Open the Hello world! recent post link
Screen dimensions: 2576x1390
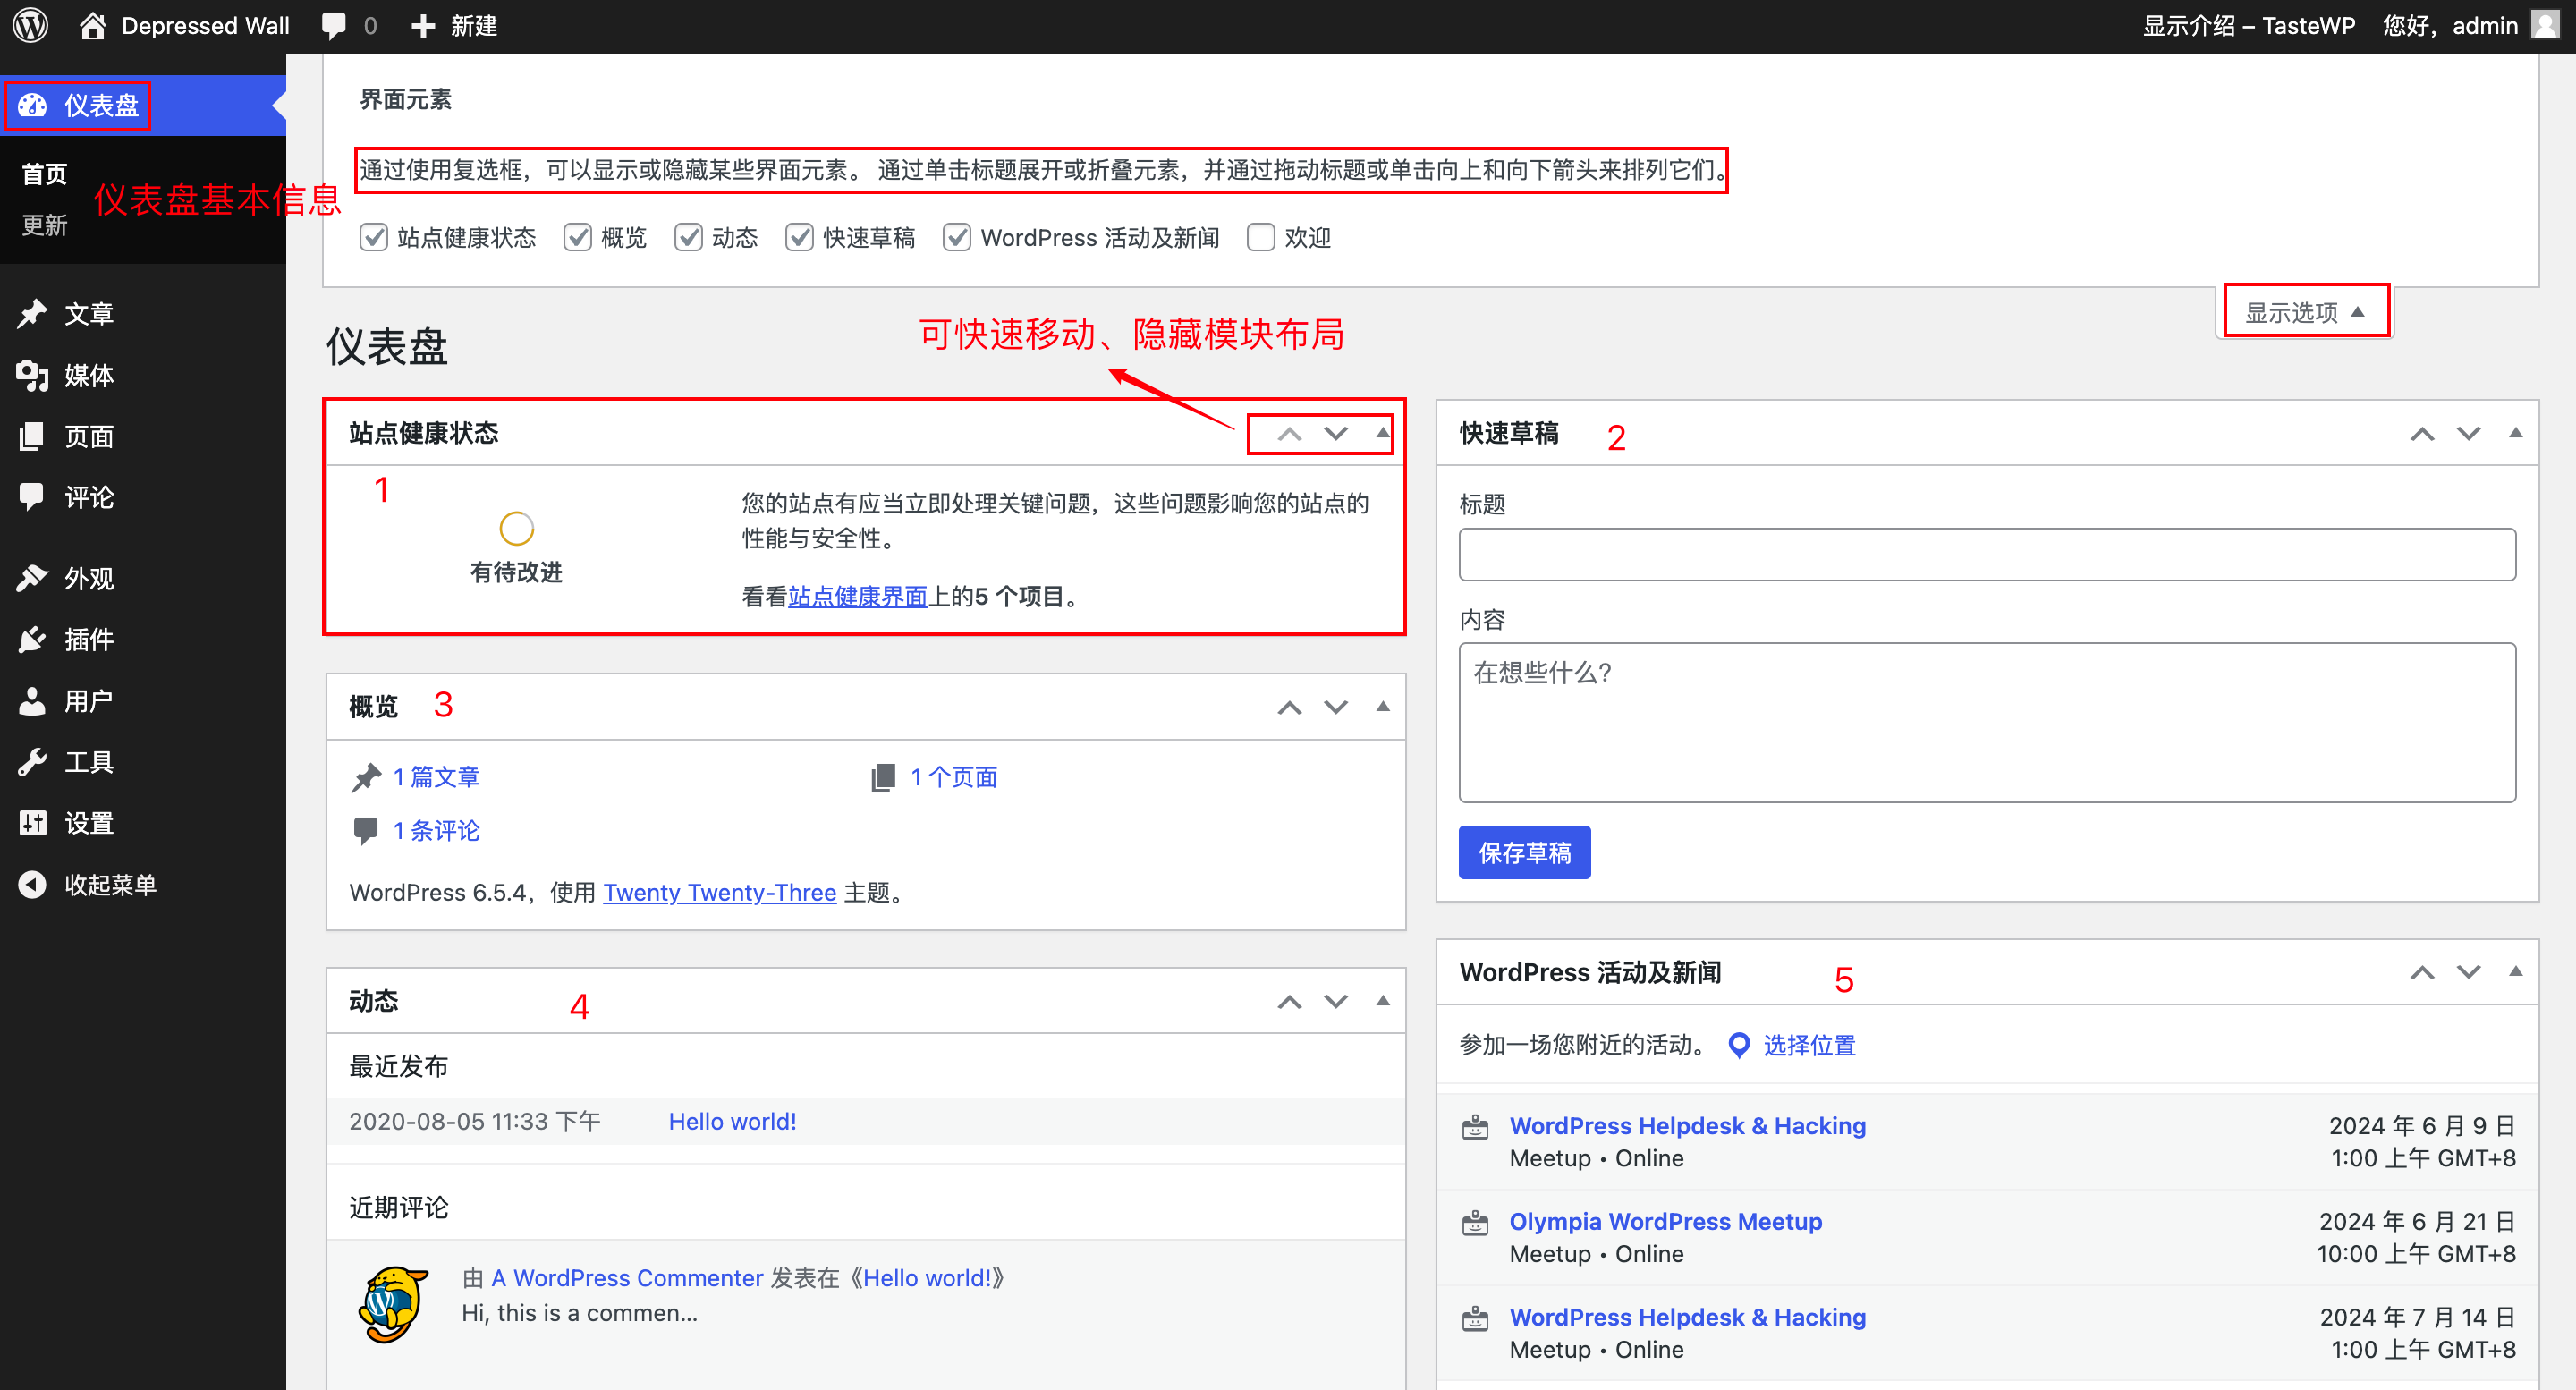(732, 1122)
